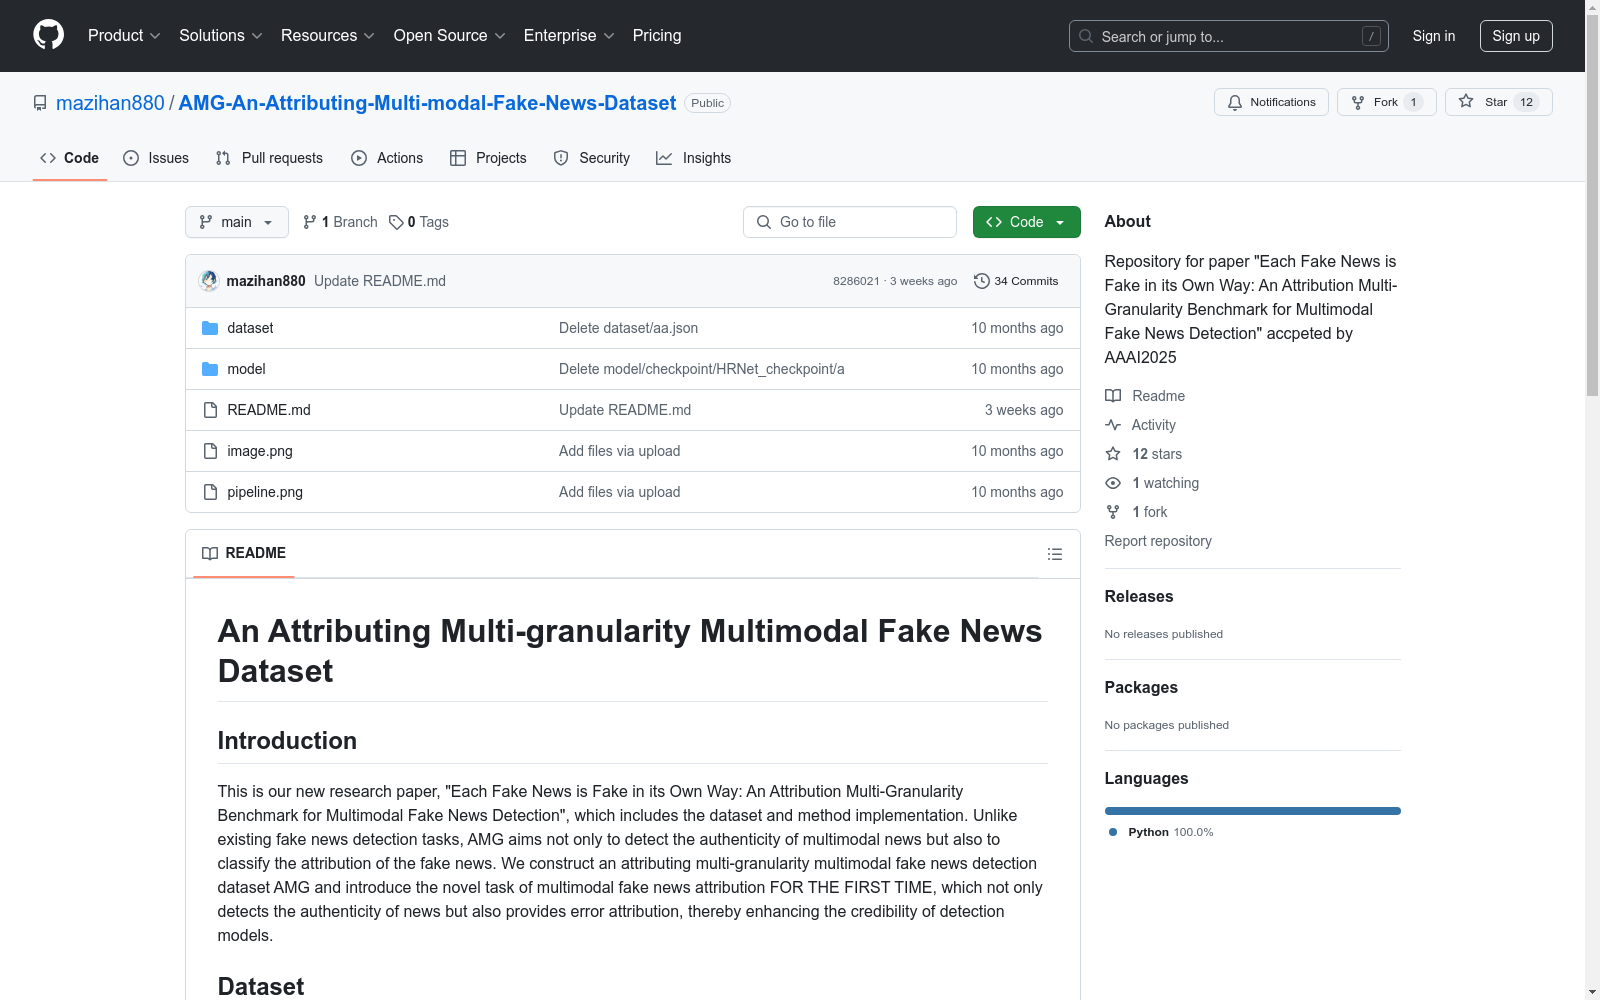
Task: Click the Notifications bell icon
Action: [1235, 102]
